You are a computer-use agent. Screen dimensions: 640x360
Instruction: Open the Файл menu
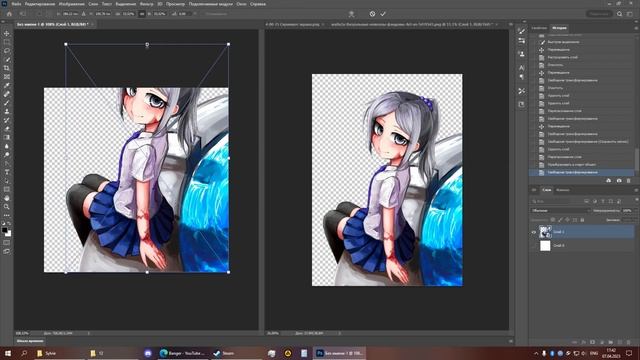coord(16,4)
